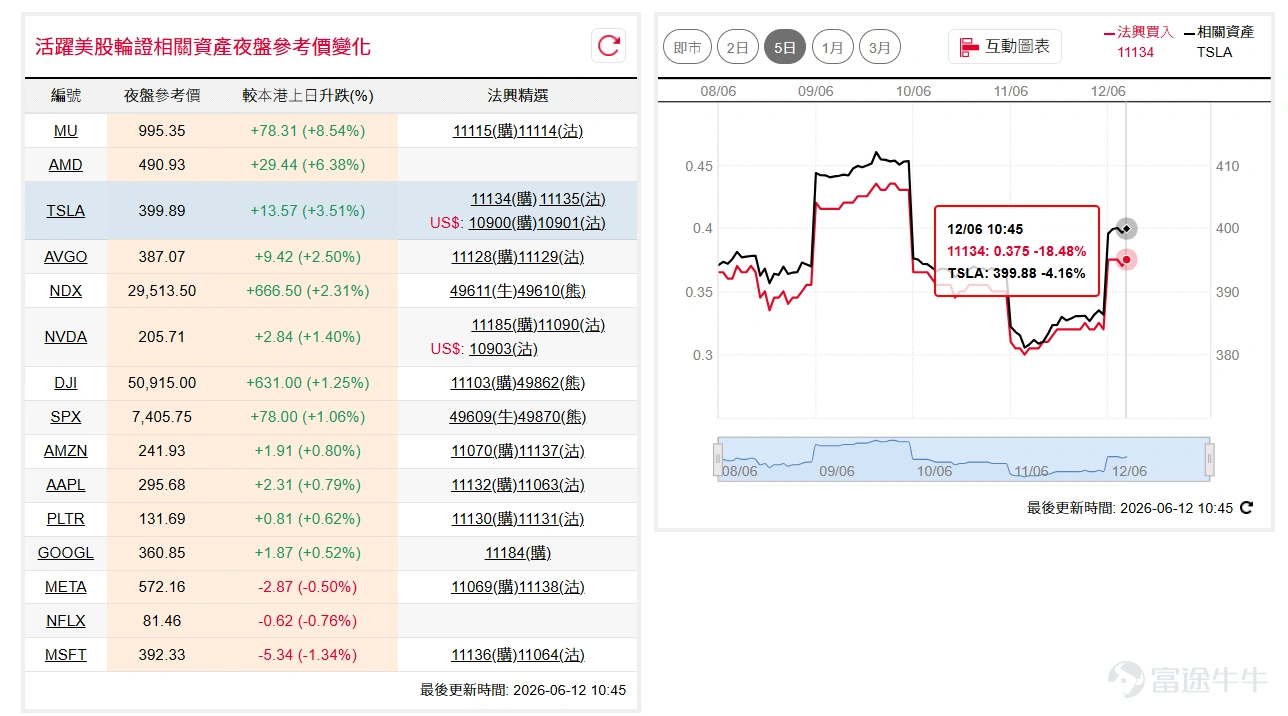The height and width of the screenshot is (716, 1288).
Task: Open the AMZN ticker link
Action: pyautogui.click(x=66, y=451)
